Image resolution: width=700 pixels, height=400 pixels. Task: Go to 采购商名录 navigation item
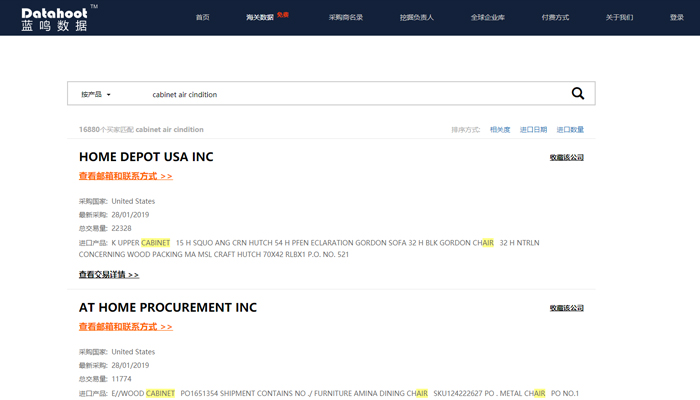[346, 18]
